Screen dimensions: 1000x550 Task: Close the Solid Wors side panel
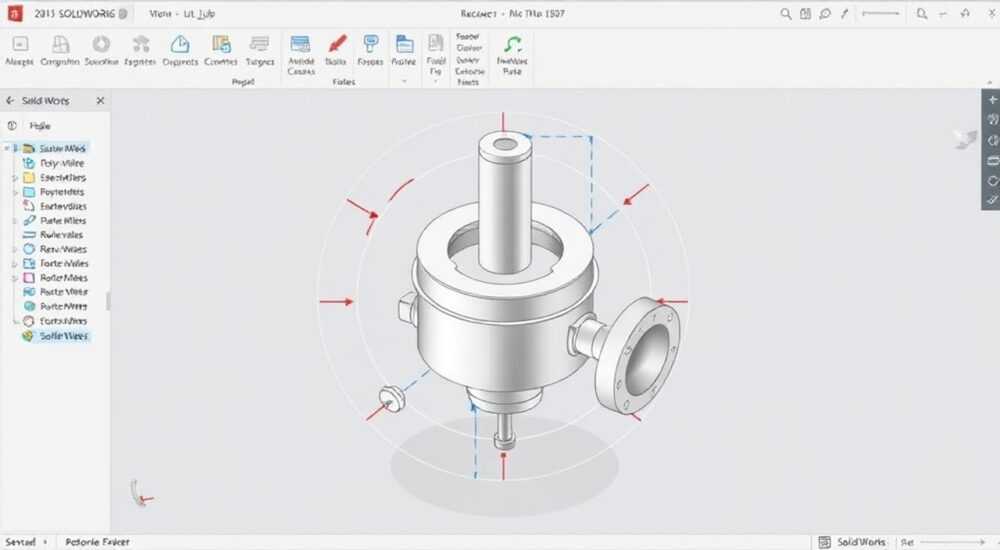[100, 101]
